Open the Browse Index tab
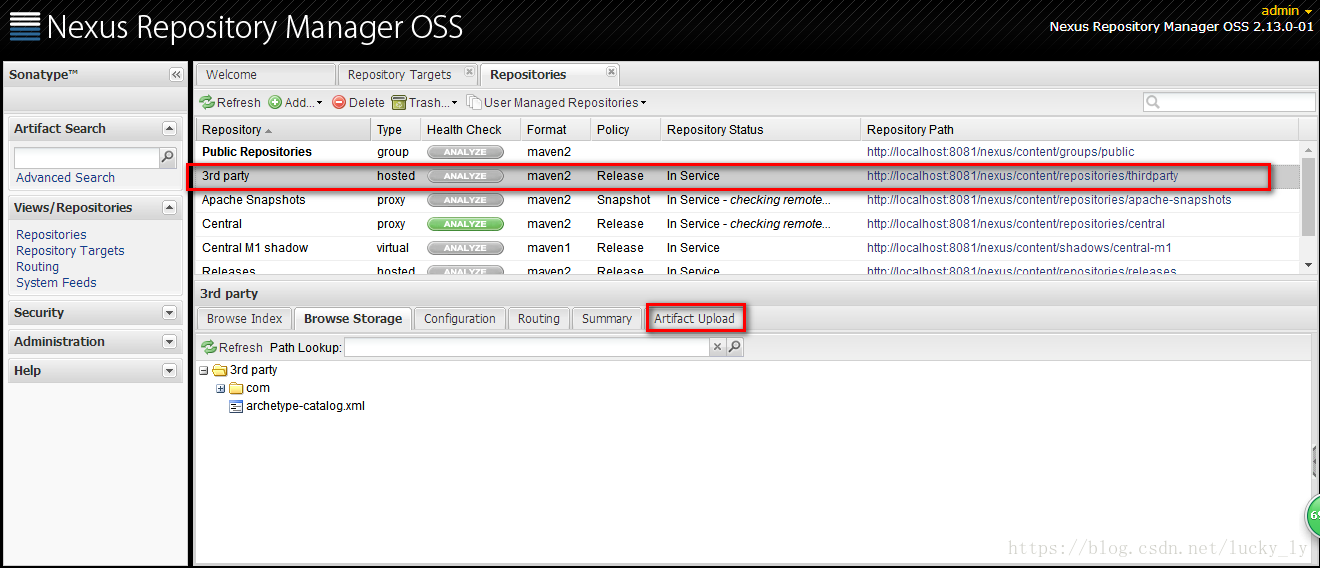Screen dimensions: 1320x568 244,319
